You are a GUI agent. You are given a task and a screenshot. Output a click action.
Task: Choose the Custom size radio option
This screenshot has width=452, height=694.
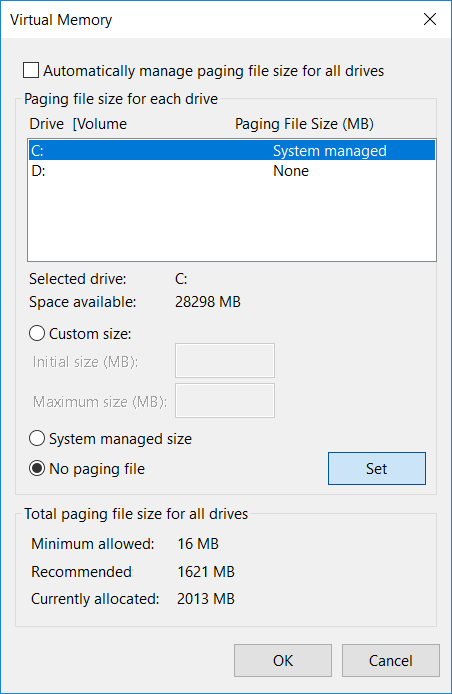click(x=37, y=333)
